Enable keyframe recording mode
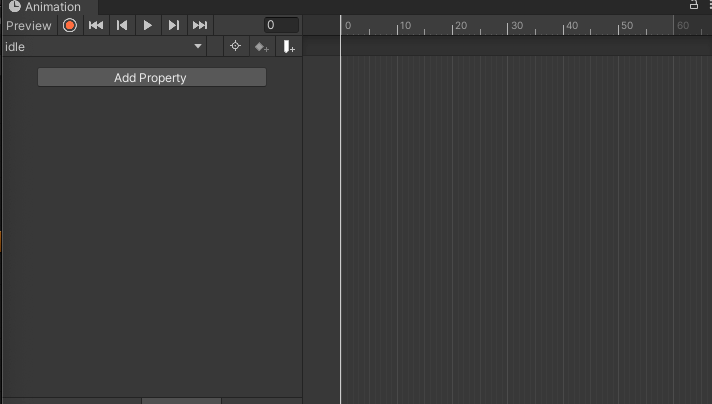712x404 pixels. pos(70,25)
